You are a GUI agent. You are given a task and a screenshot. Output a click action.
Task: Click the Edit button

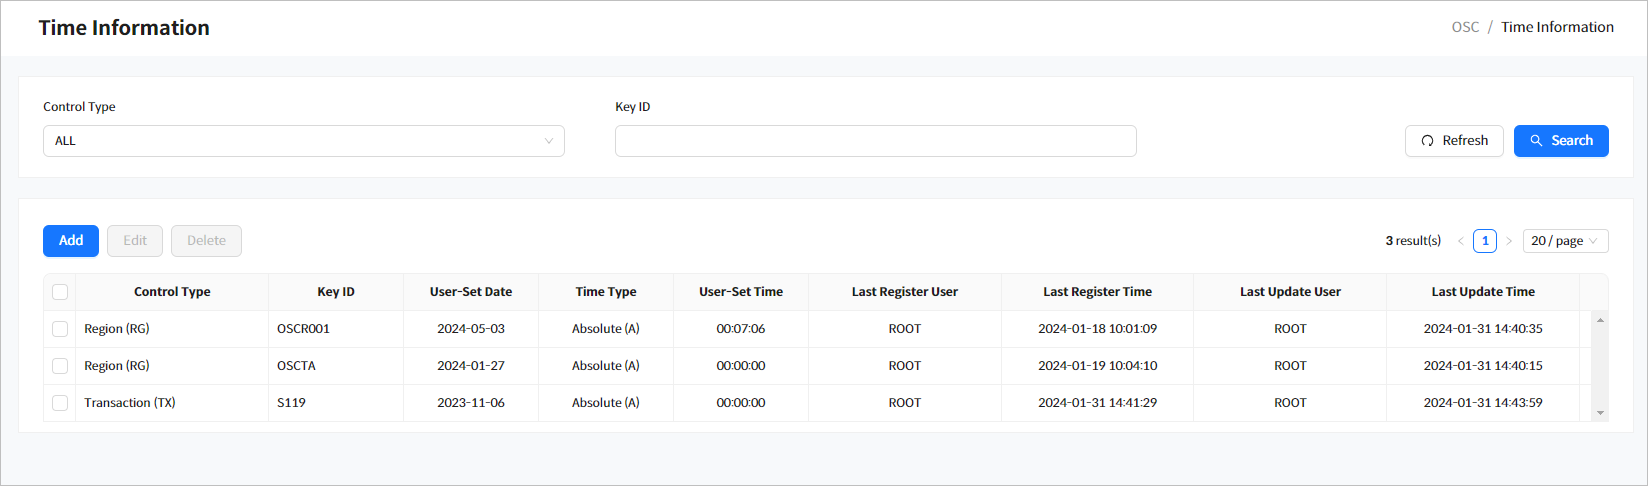(135, 241)
